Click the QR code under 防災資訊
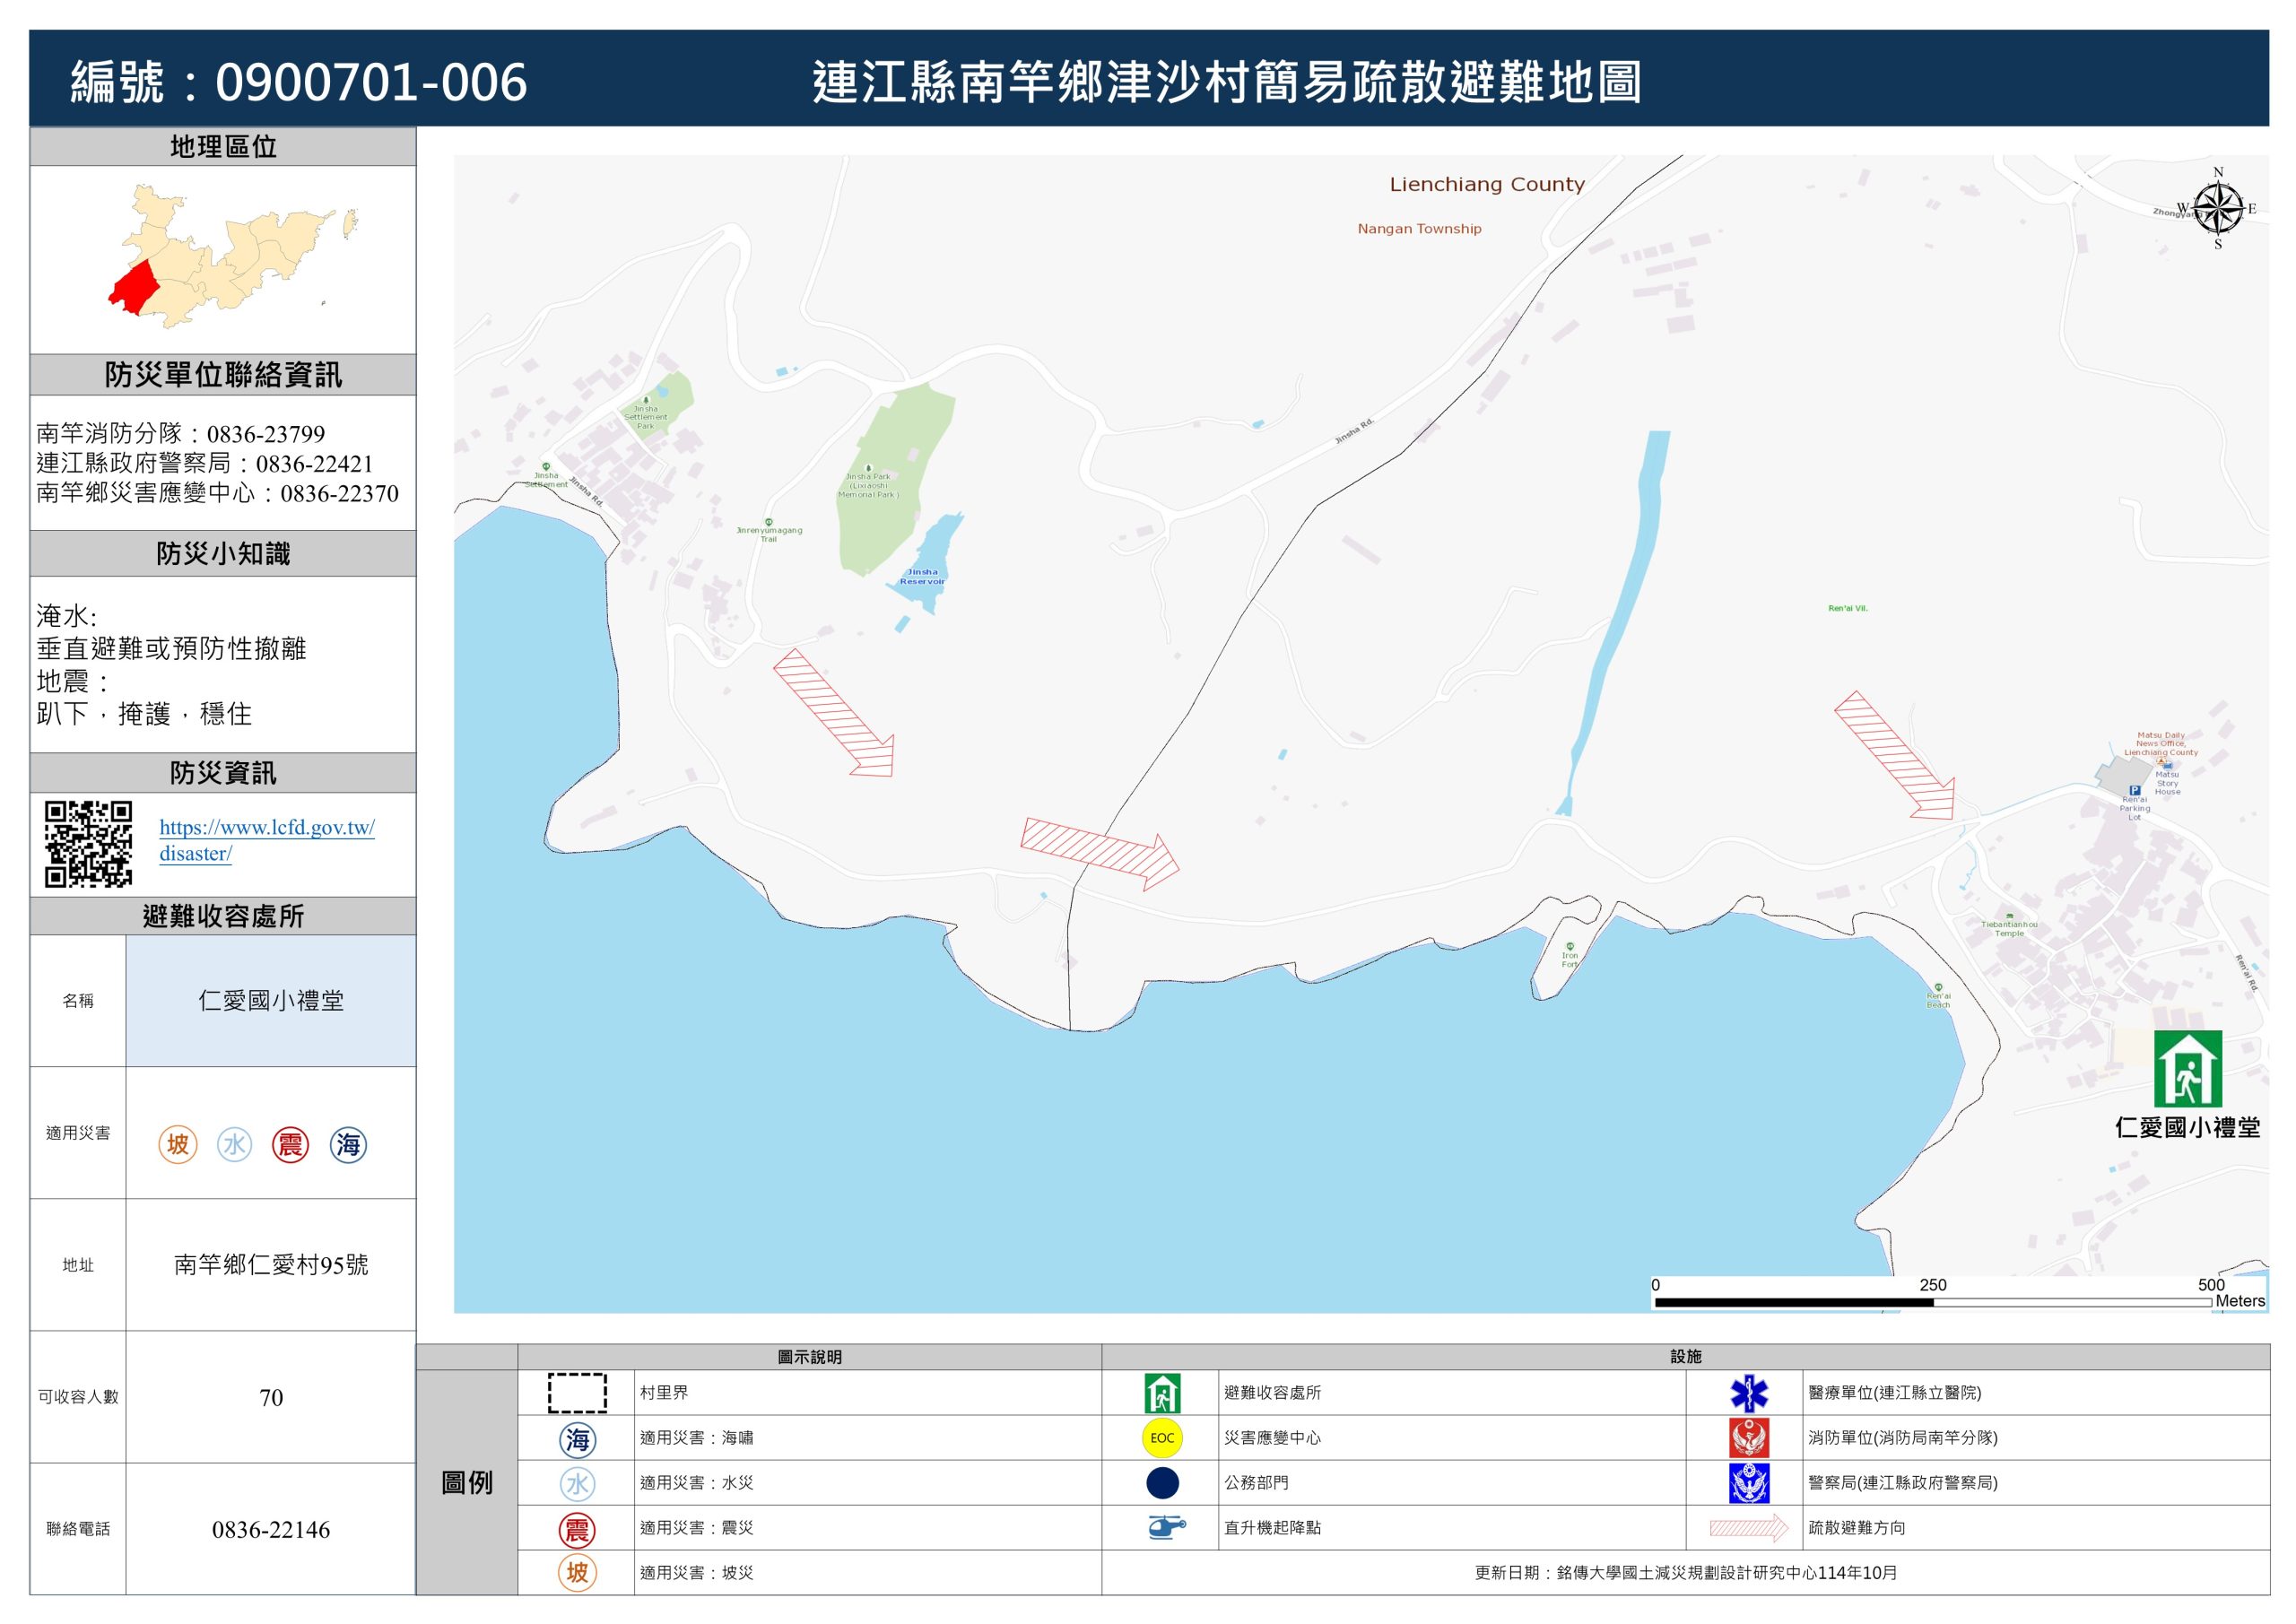Image resolution: width=2296 pixels, height=1624 pixels. pos(88,843)
